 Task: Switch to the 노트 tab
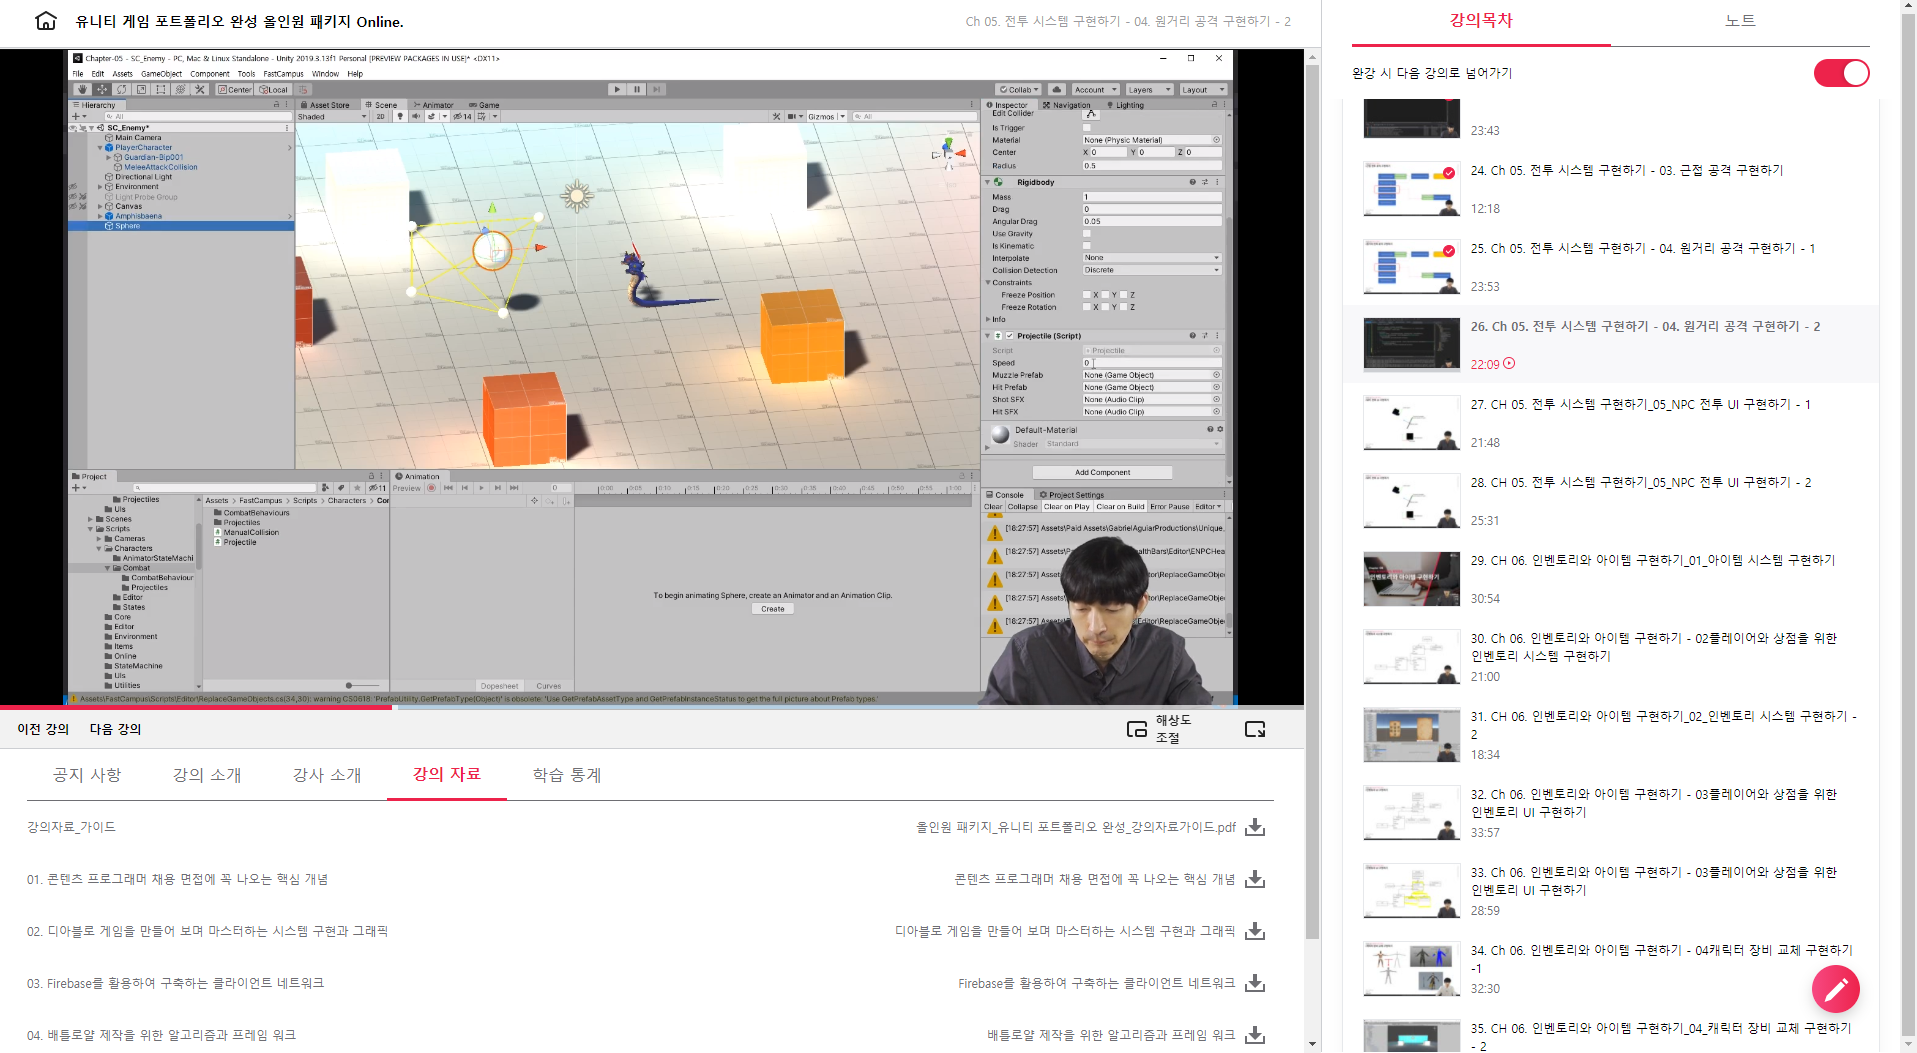1739,21
